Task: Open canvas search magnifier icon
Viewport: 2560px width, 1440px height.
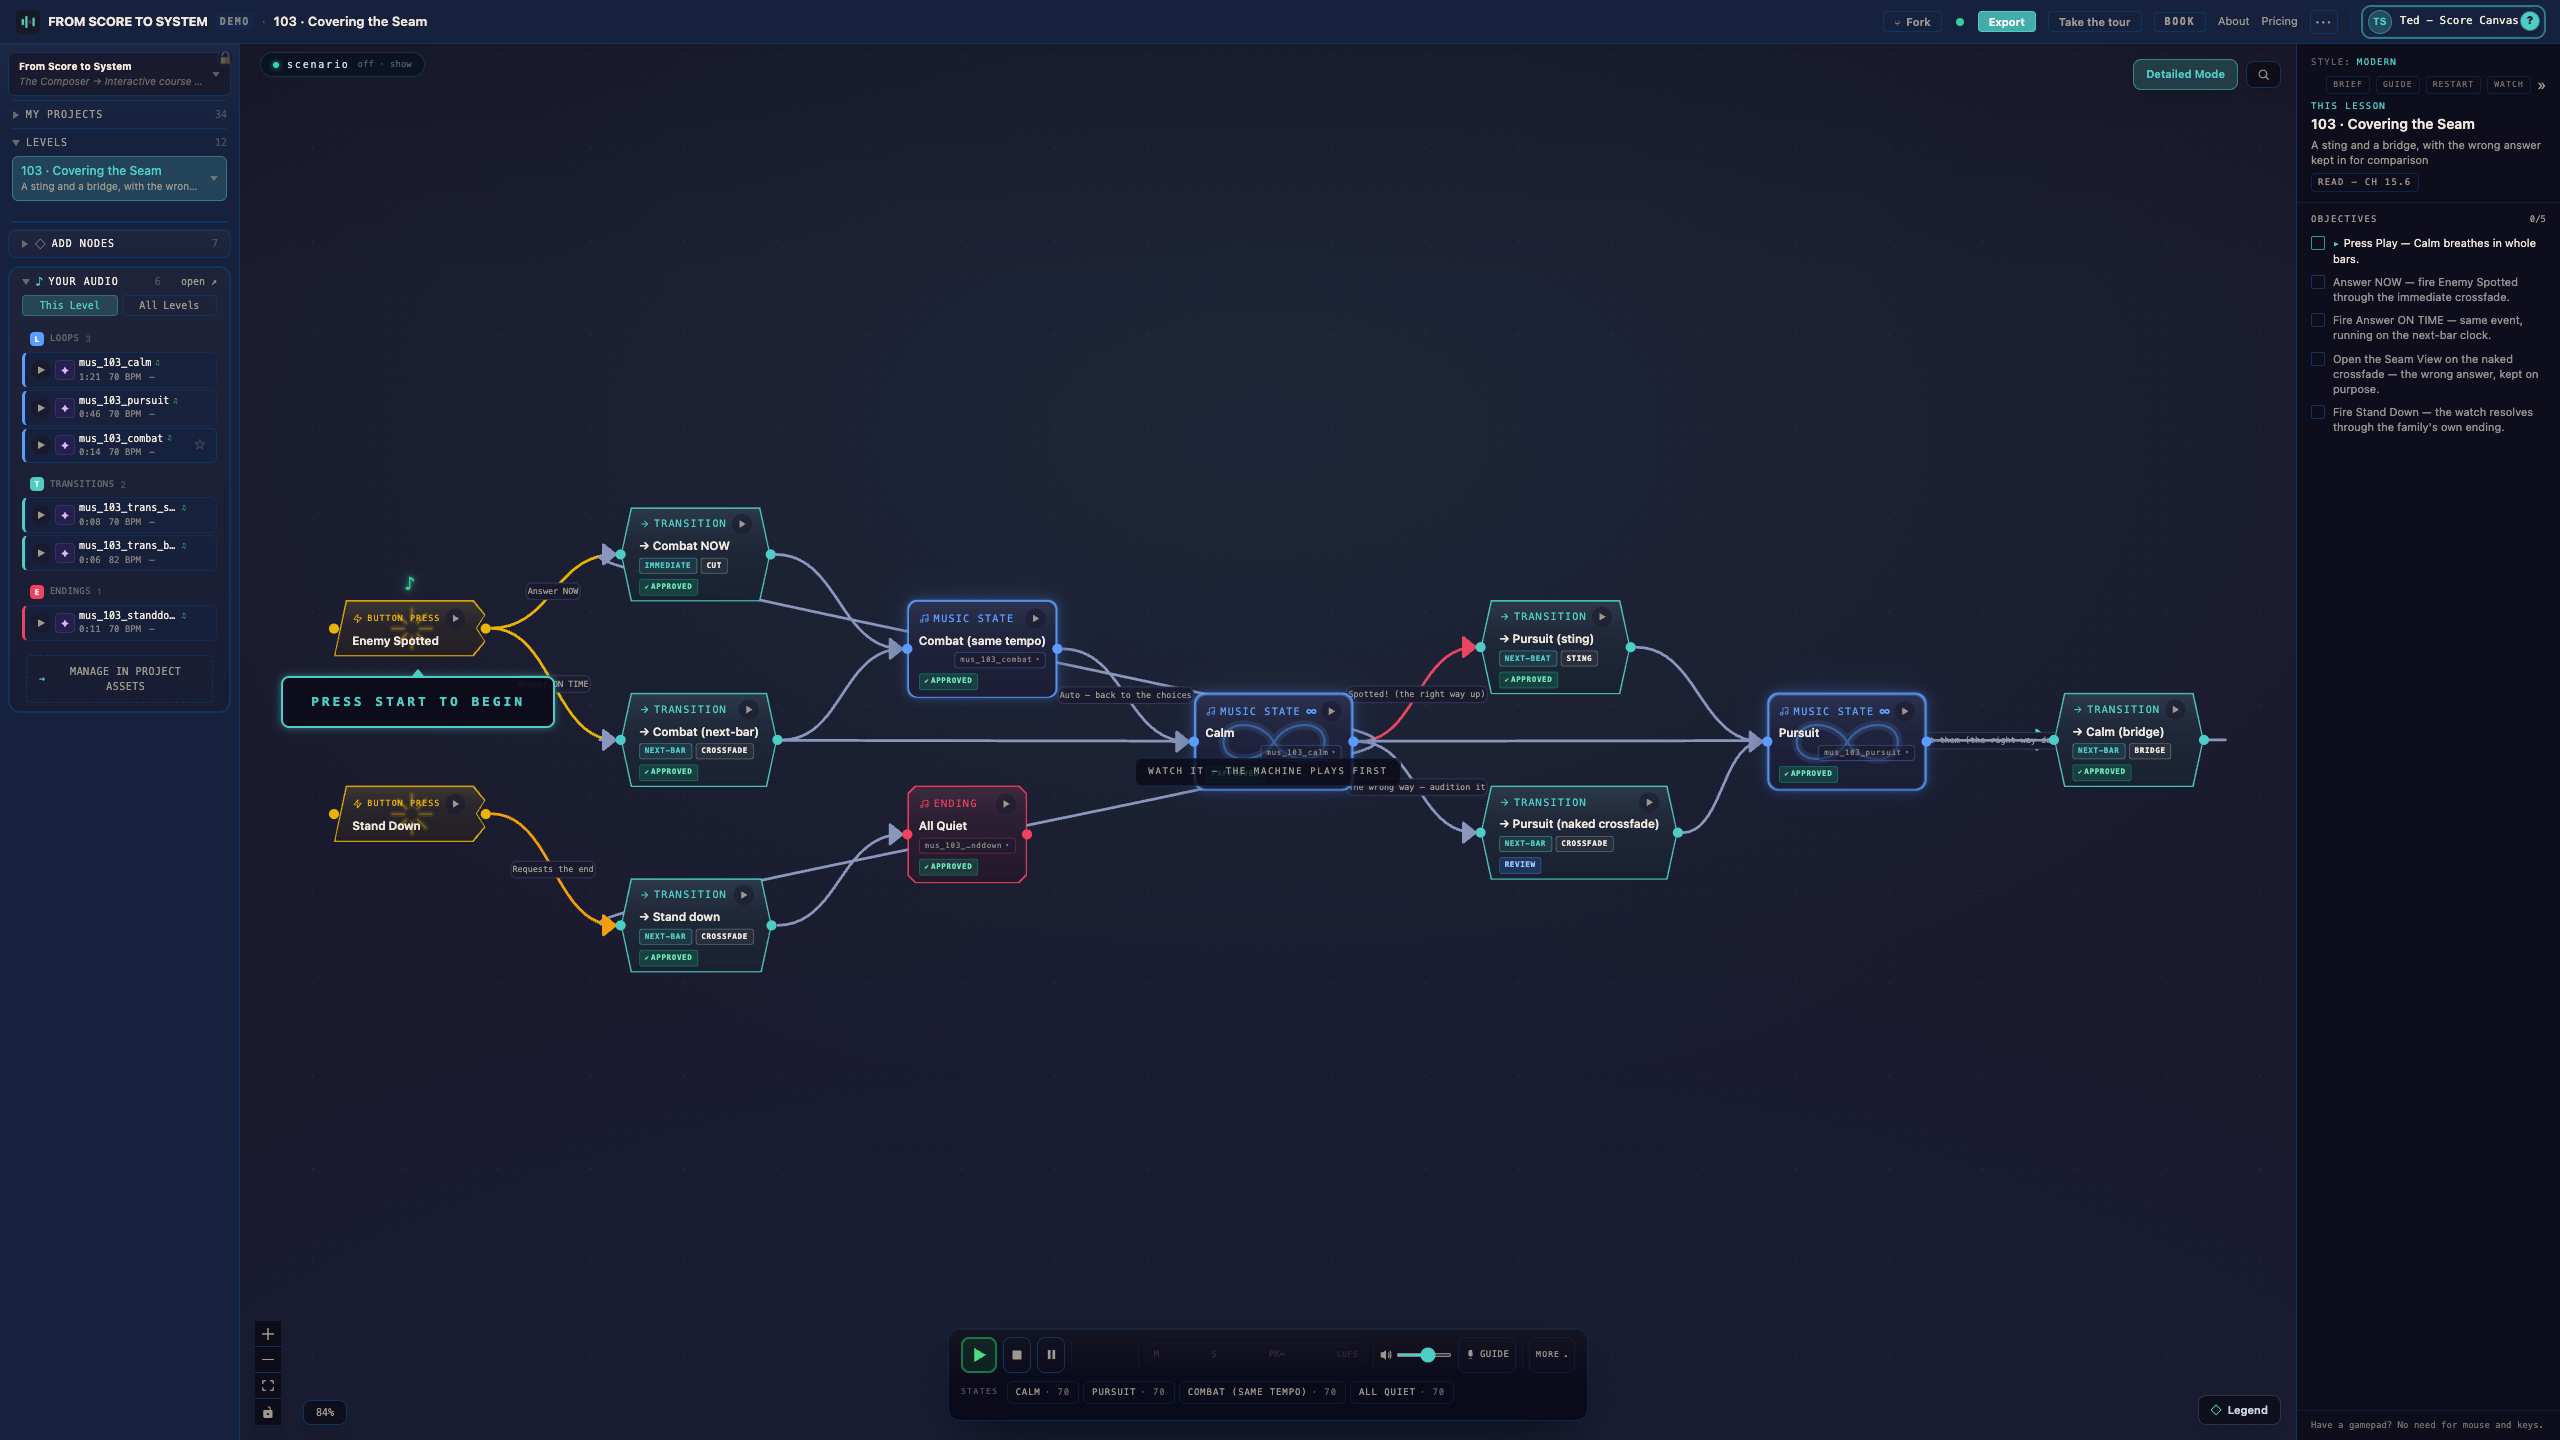Action: click(2263, 75)
